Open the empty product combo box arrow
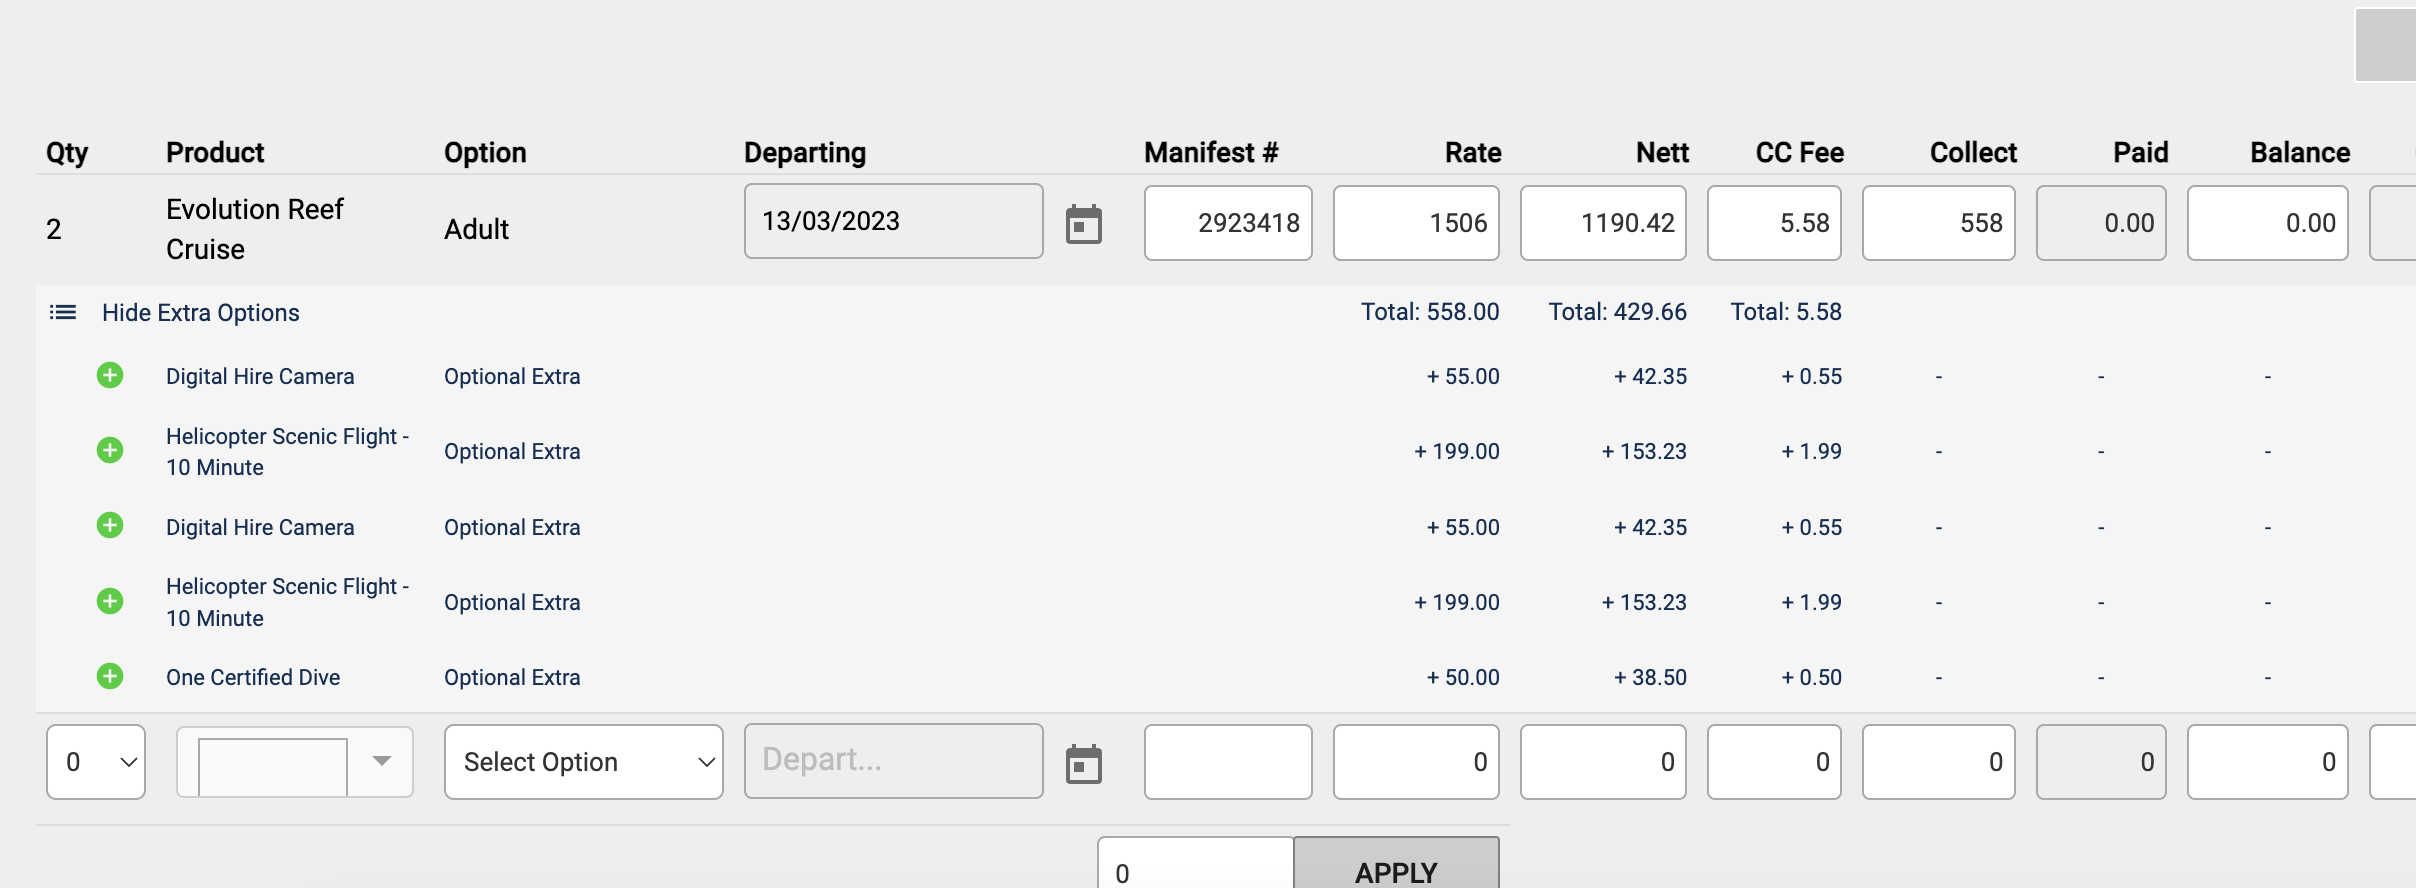 pyautogui.click(x=381, y=761)
